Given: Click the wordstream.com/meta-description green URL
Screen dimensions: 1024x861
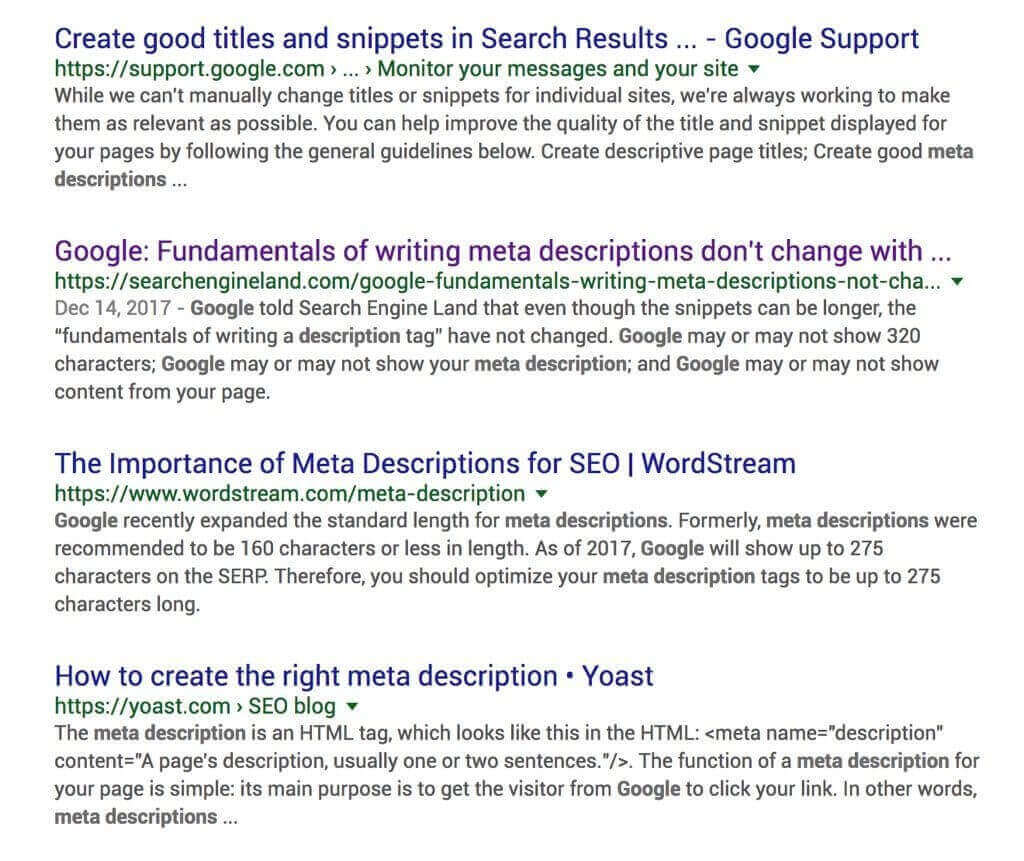Looking at the screenshot, I should (290, 493).
